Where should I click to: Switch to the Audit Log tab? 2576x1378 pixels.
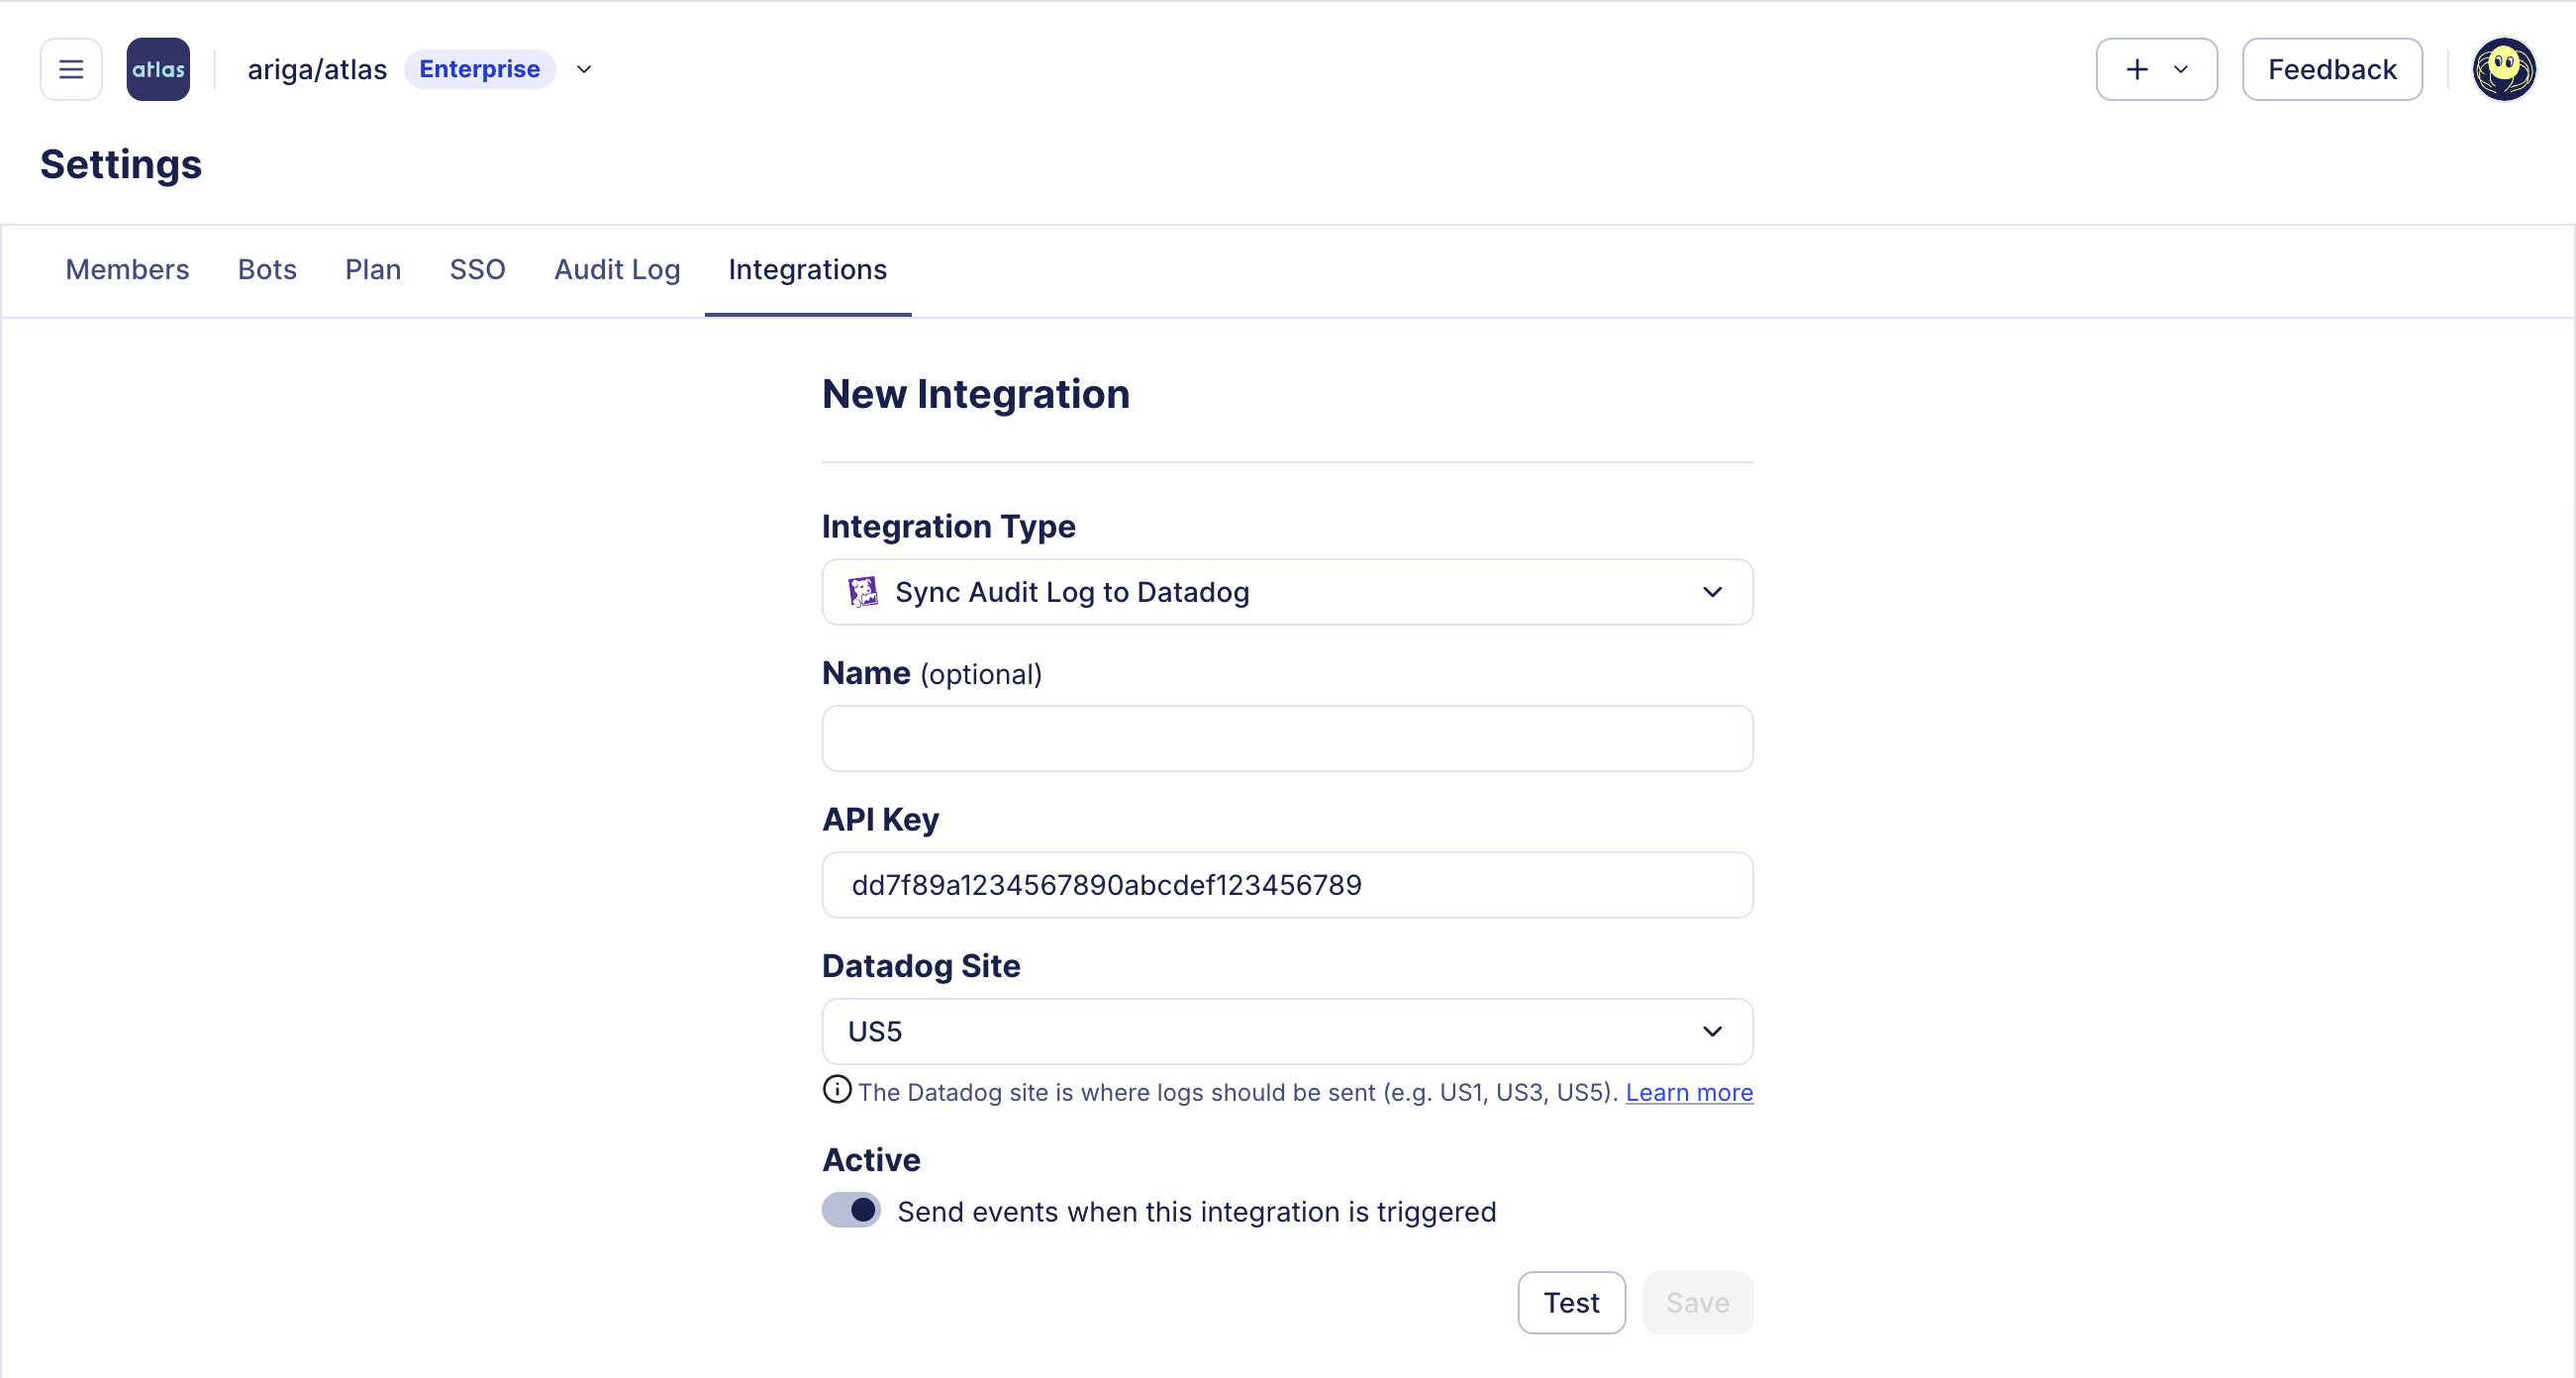tap(617, 269)
